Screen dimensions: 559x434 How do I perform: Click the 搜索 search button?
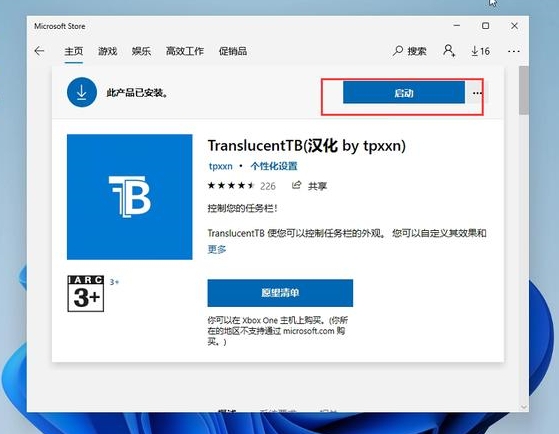410,51
